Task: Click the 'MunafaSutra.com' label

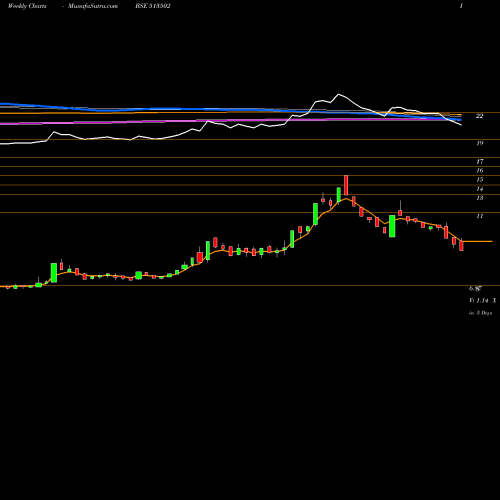Action: point(93,6)
